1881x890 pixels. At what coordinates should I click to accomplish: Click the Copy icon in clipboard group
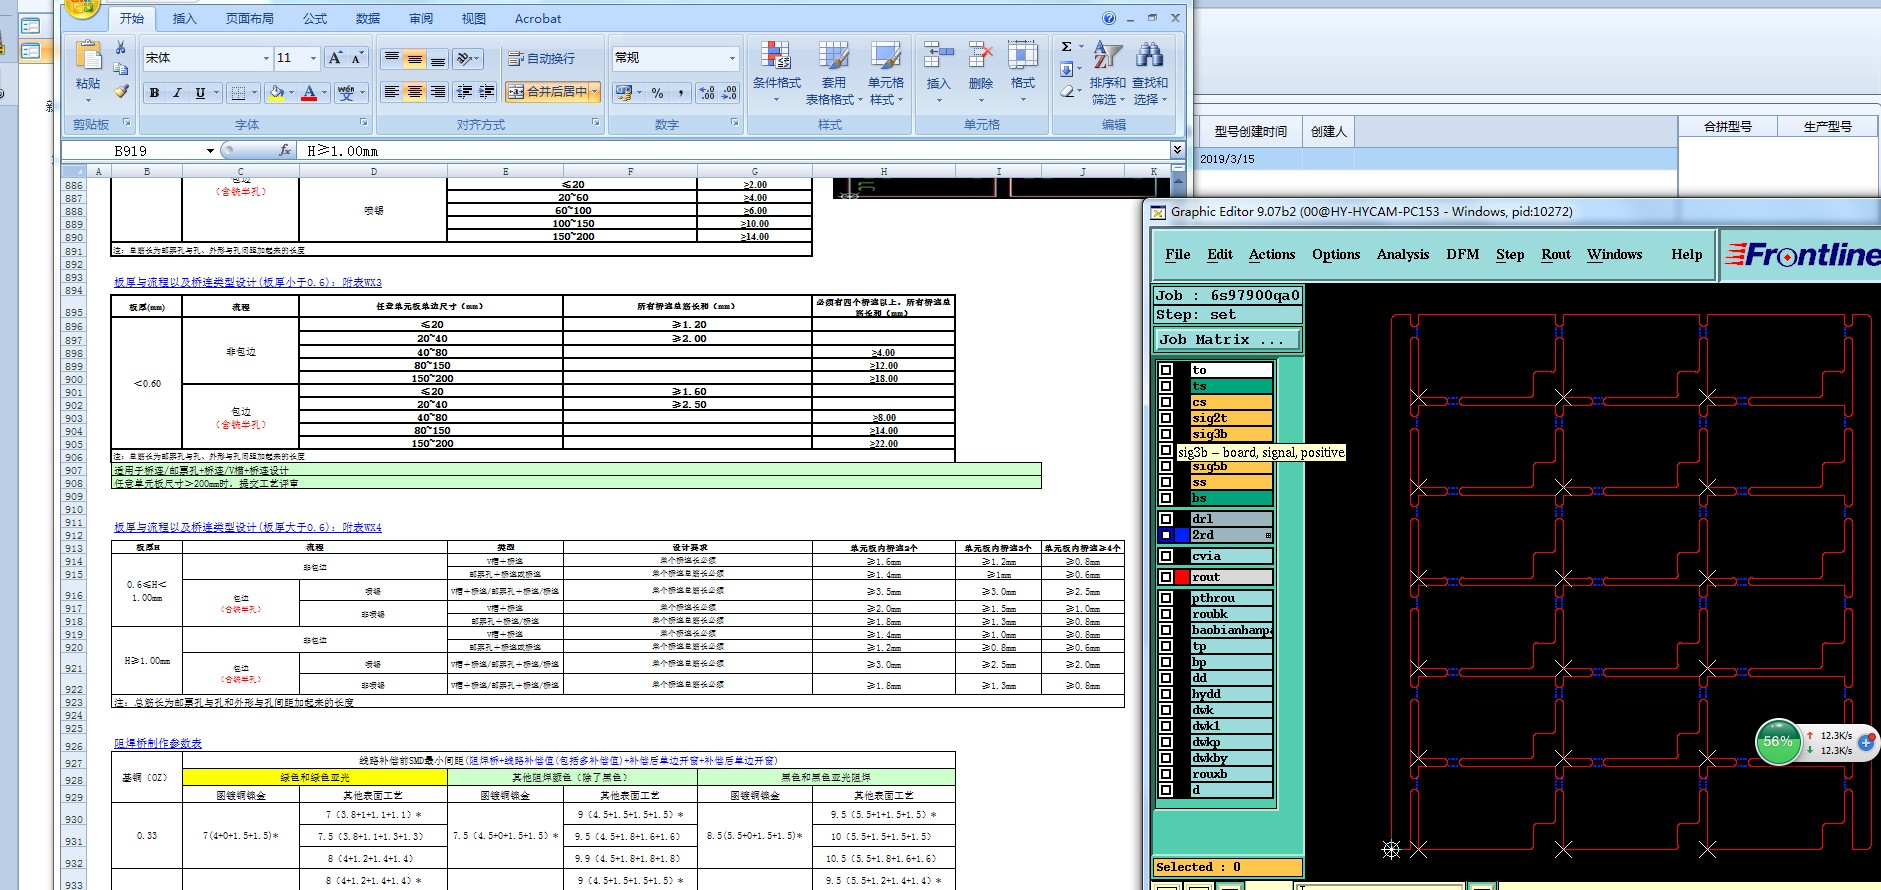(x=121, y=69)
